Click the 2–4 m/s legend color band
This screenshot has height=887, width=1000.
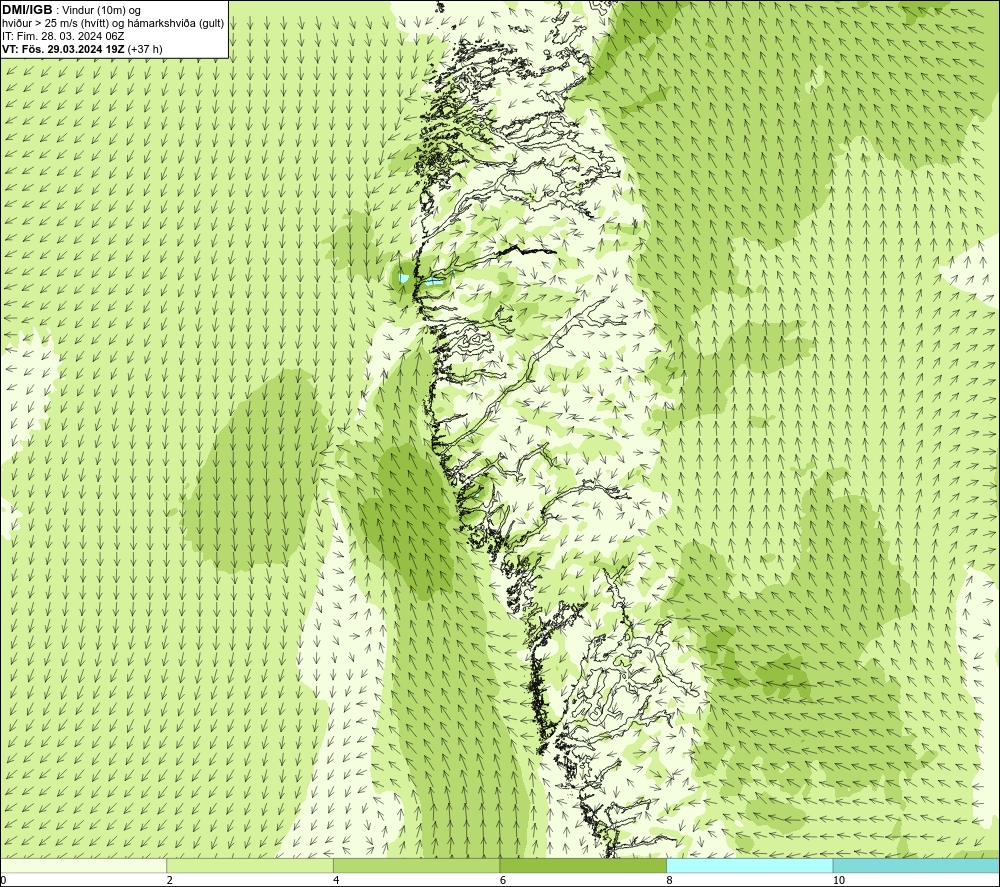[250, 865]
